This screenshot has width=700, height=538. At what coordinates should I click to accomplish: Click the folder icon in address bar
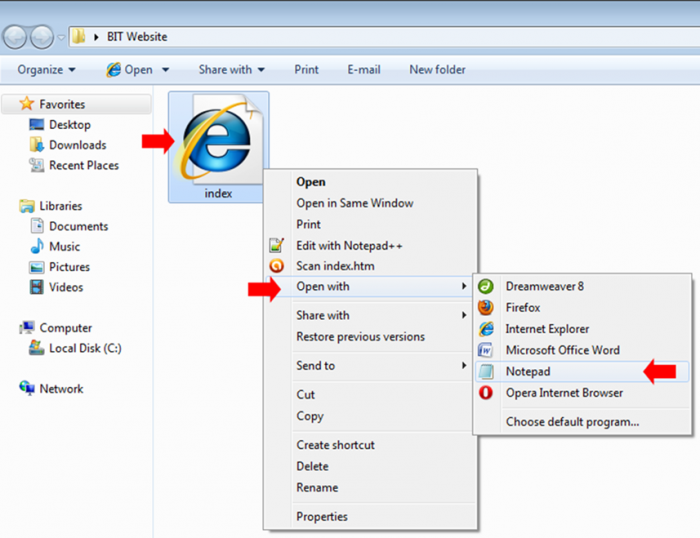tap(79, 37)
